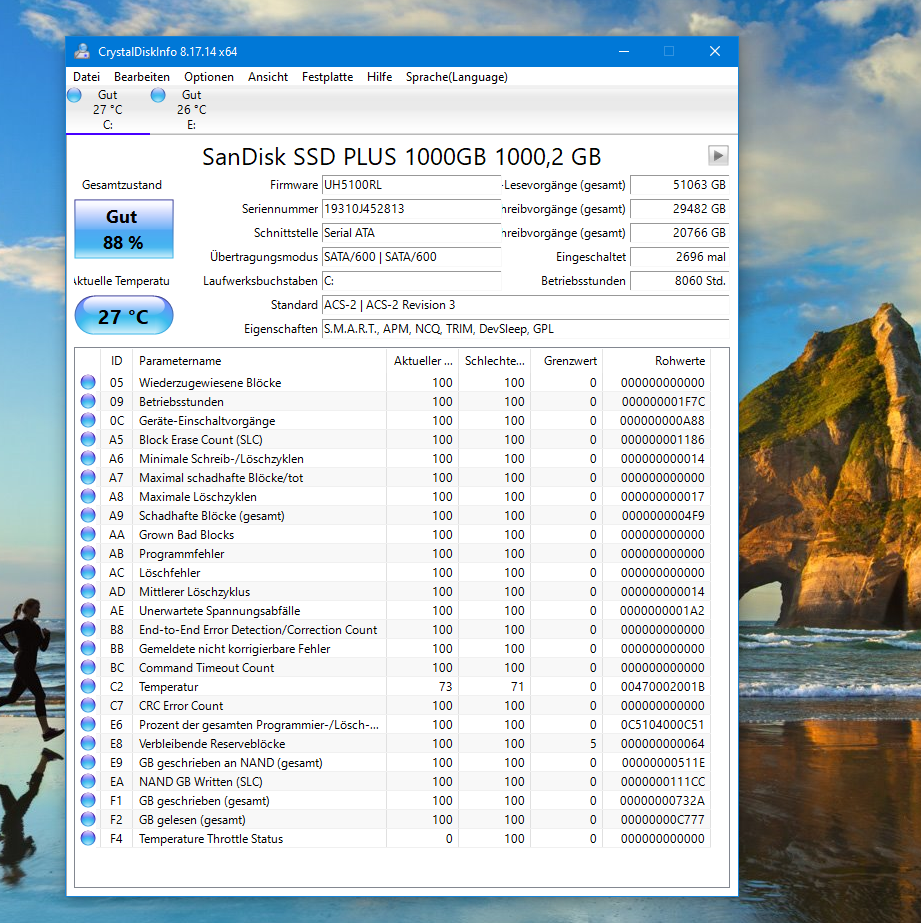
Task: Click the Gut 88 % health status button
Action: (124, 229)
